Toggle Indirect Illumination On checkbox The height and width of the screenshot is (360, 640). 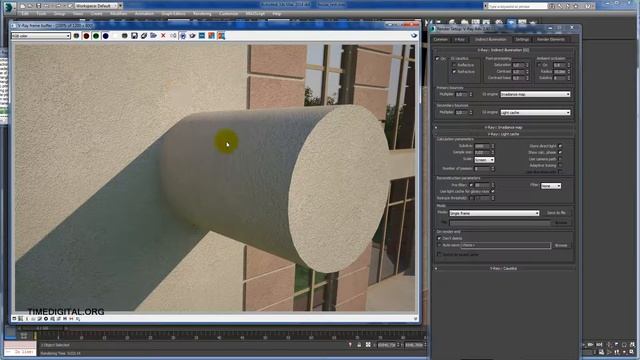(437, 59)
